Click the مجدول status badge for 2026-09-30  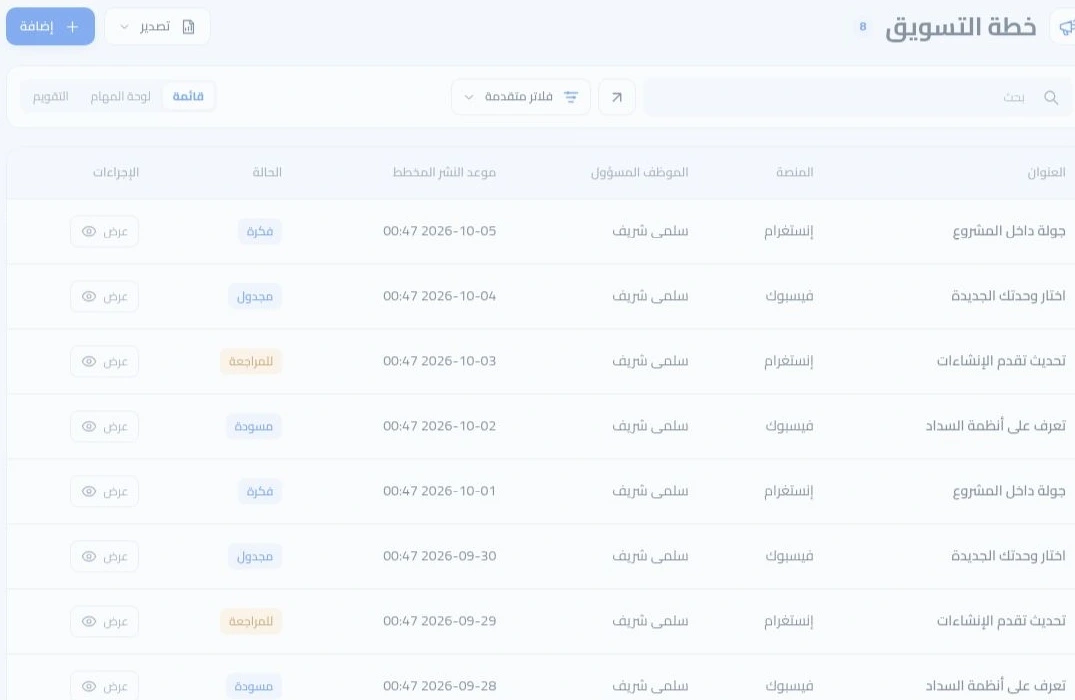click(255, 557)
